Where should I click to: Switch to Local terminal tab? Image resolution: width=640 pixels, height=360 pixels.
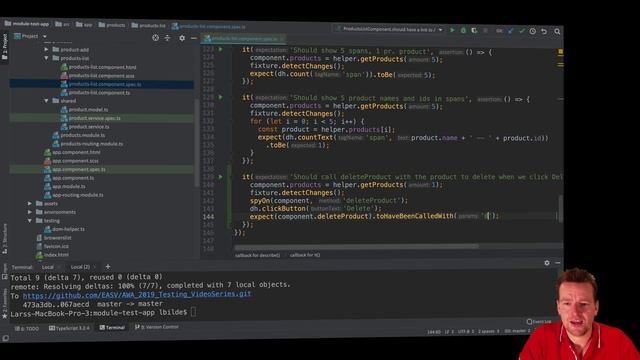pyautogui.click(x=48, y=267)
